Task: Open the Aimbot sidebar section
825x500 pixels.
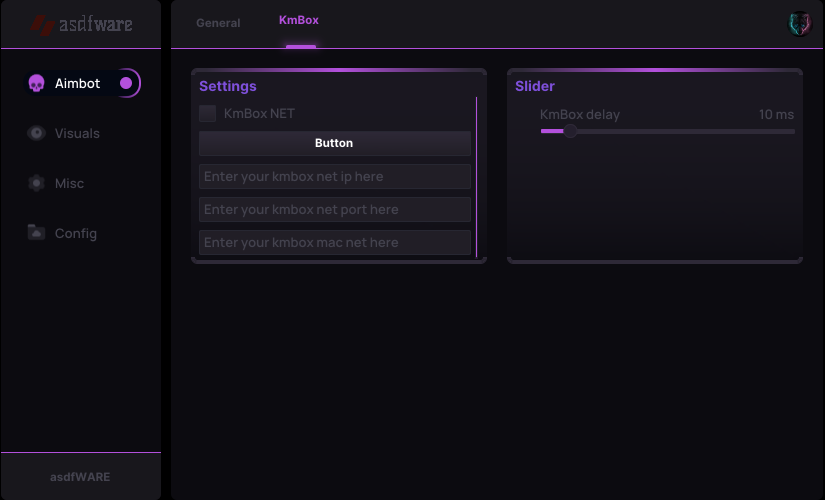Action: tap(83, 83)
